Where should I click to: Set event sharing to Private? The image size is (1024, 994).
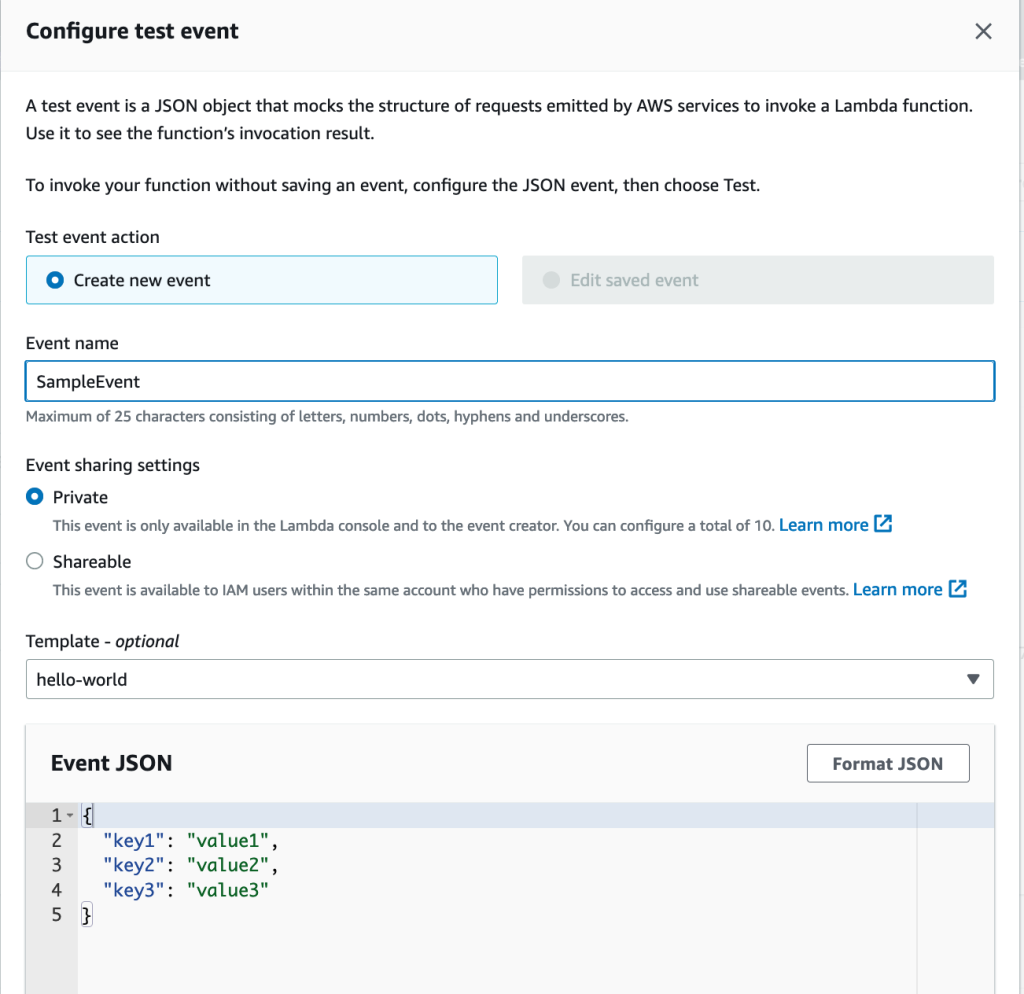pyautogui.click(x=36, y=497)
